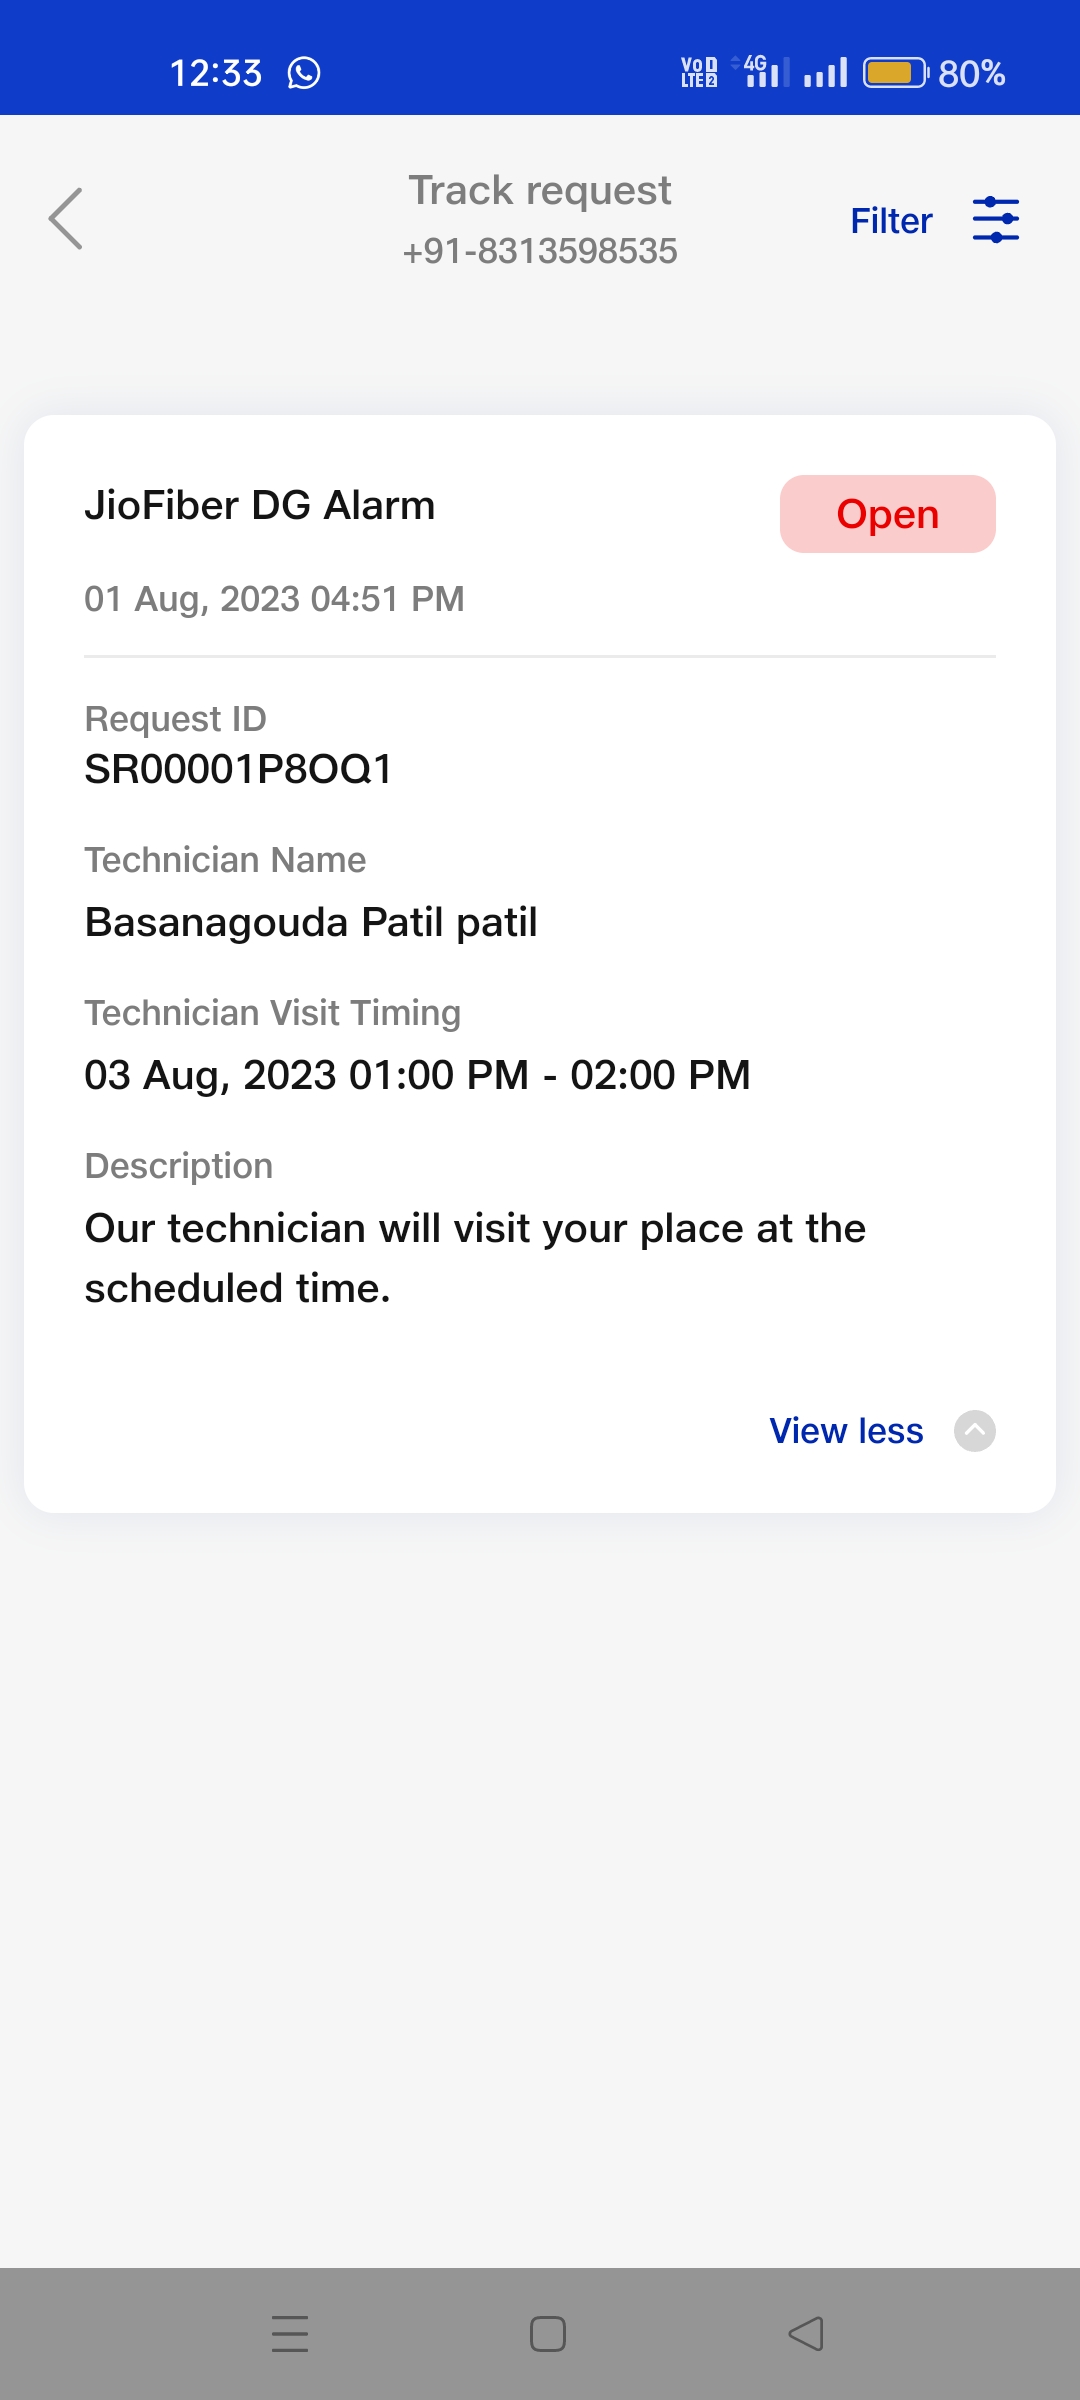The height and width of the screenshot is (2400, 1080).
Task: Open the Filter option
Action: click(891, 221)
